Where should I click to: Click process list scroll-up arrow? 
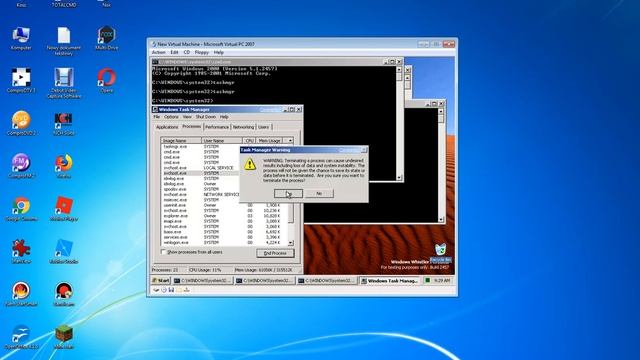[290, 140]
